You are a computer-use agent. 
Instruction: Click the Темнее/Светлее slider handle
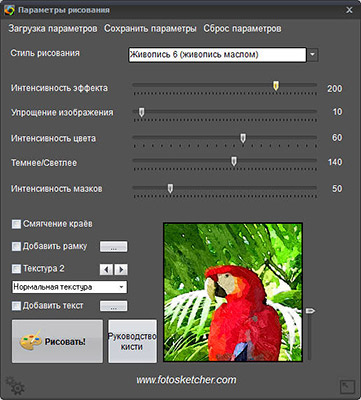234,161
